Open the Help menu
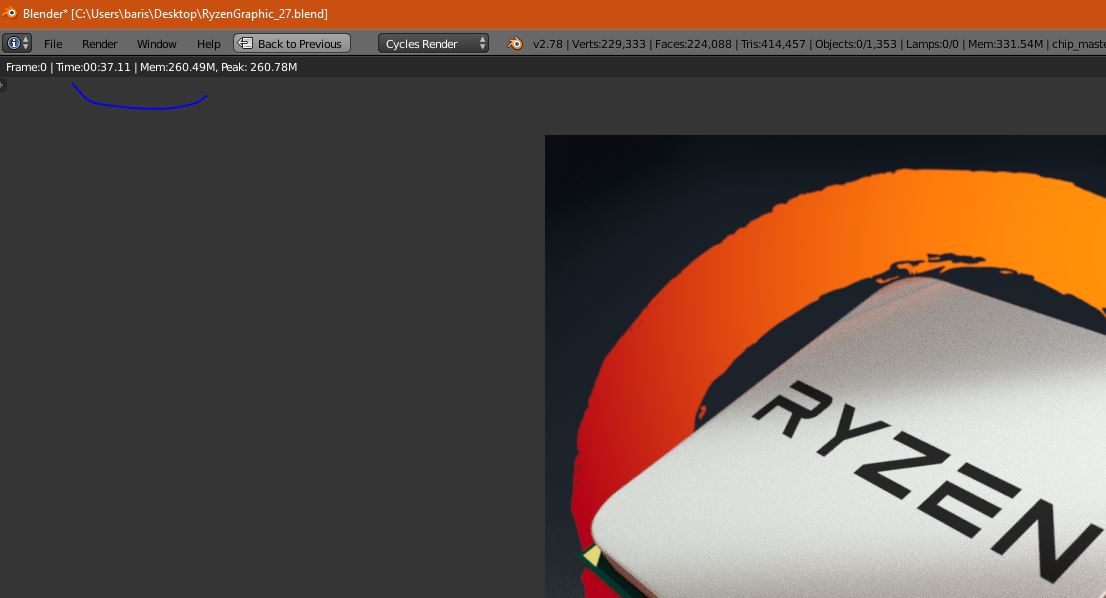 click(x=209, y=44)
